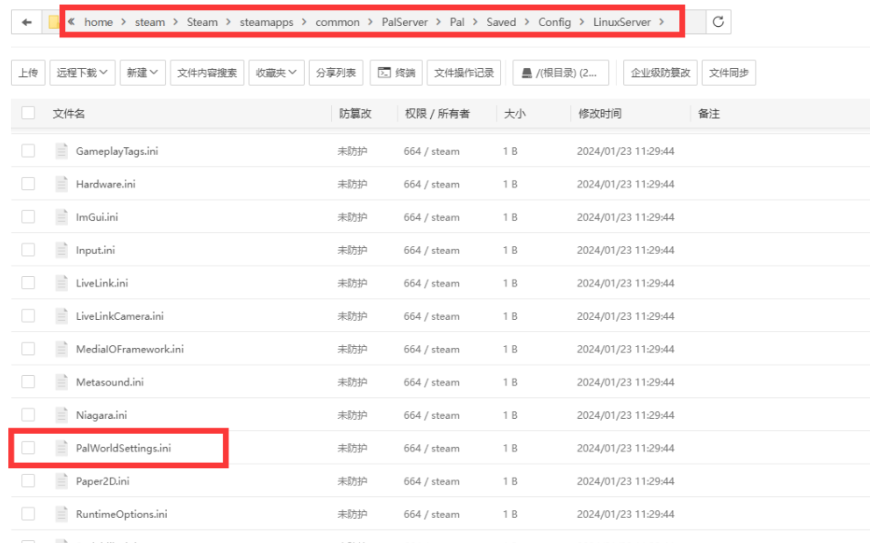Open the 终端 terminal button

click(395, 73)
